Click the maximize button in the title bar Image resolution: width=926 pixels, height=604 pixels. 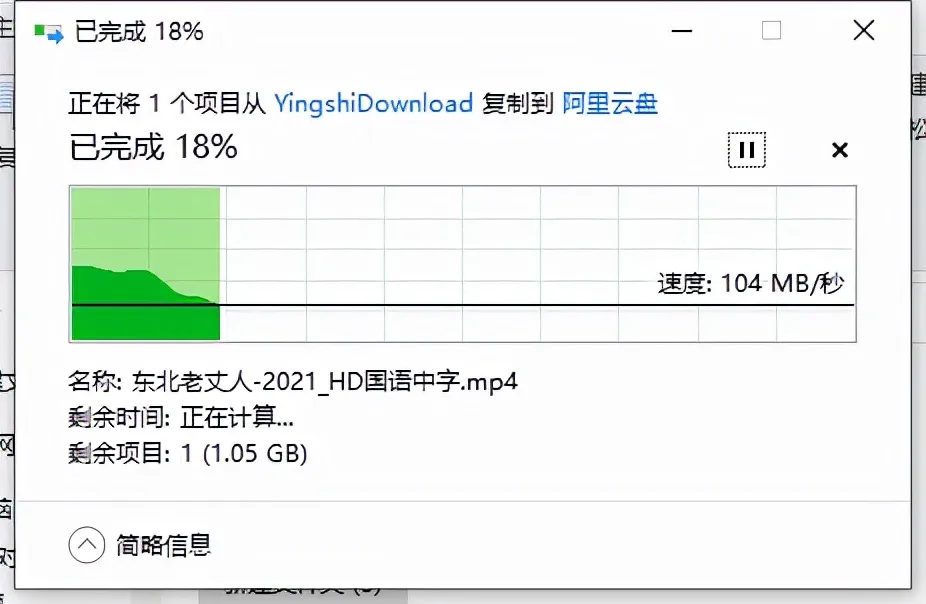coord(771,30)
